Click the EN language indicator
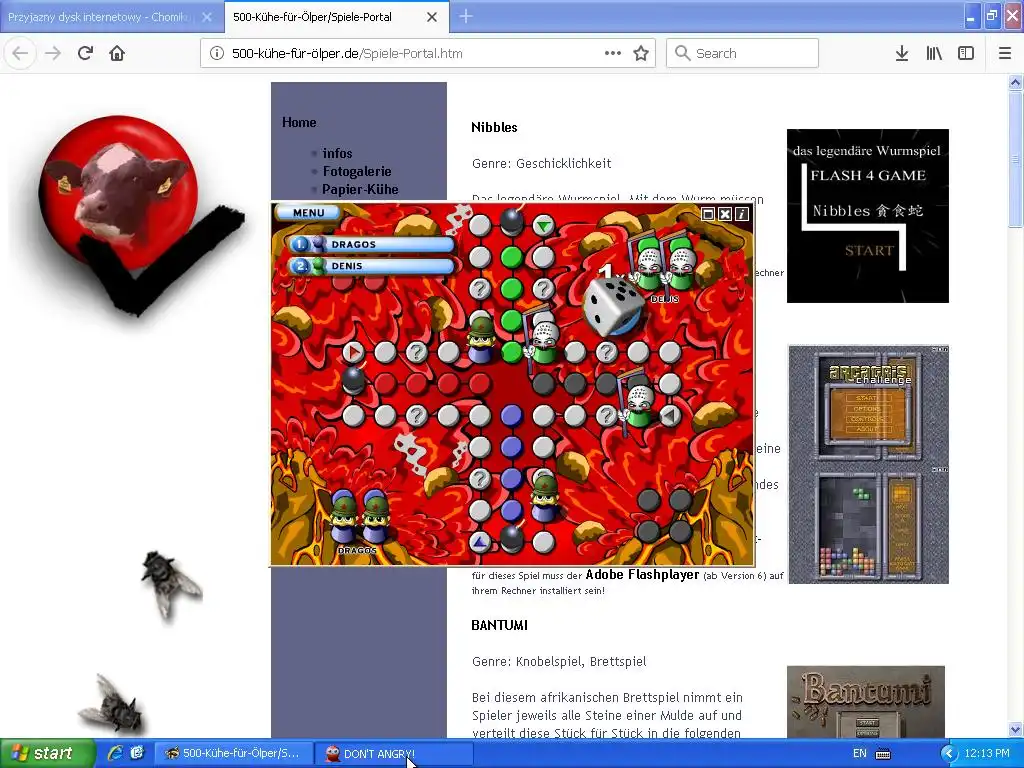The width and height of the screenshot is (1024, 768). tap(859, 753)
